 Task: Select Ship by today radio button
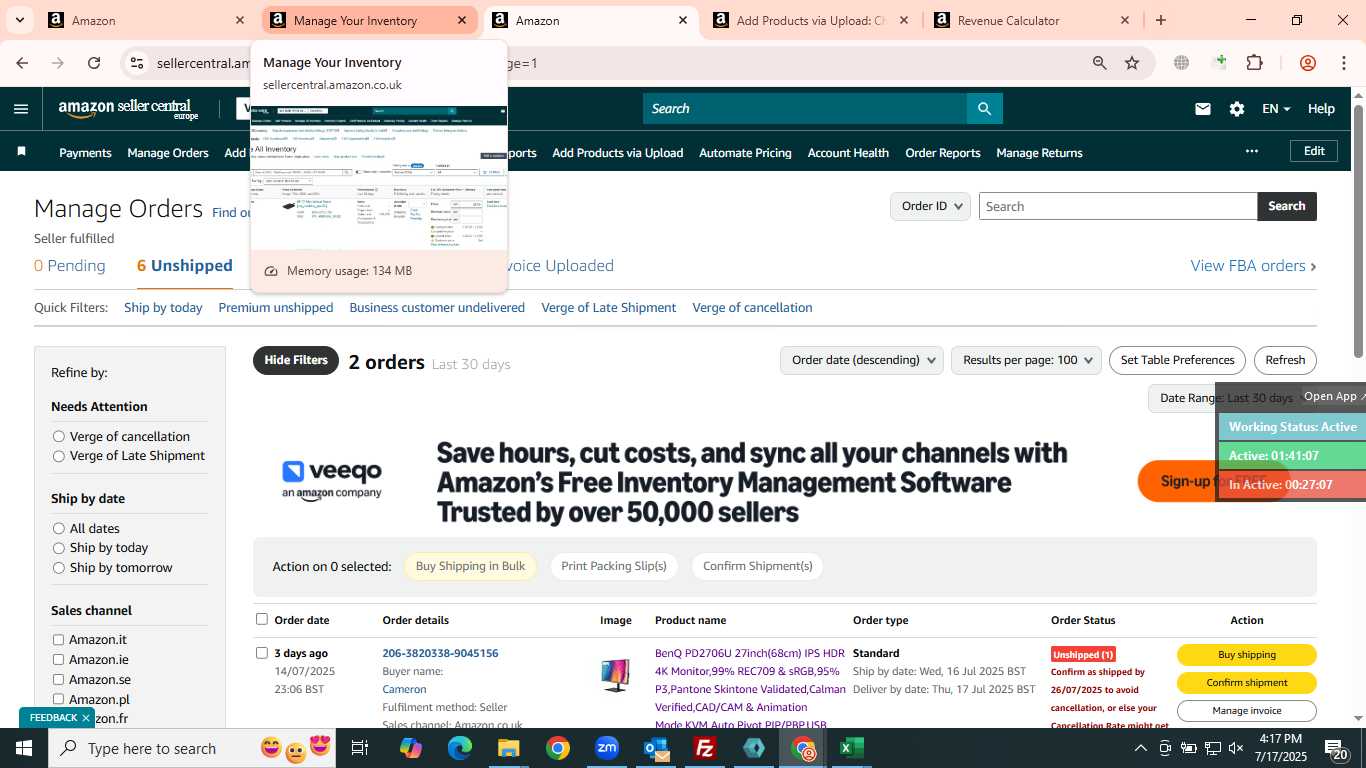tap(59, 548)
